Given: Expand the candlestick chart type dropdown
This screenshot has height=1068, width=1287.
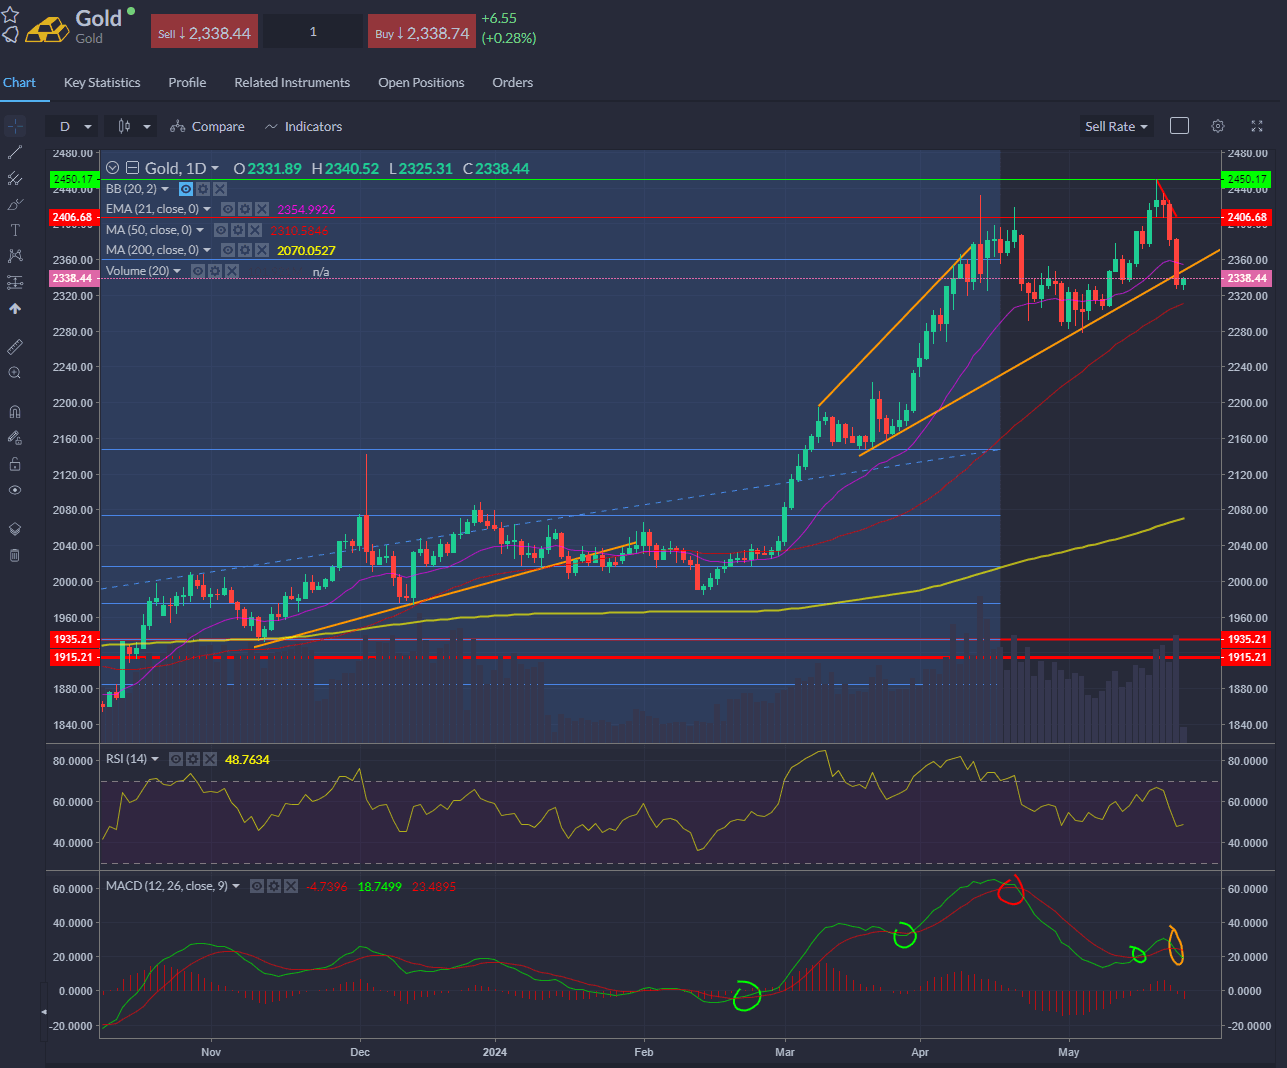Looking at the screenshot, I should (x=134, y=126).
